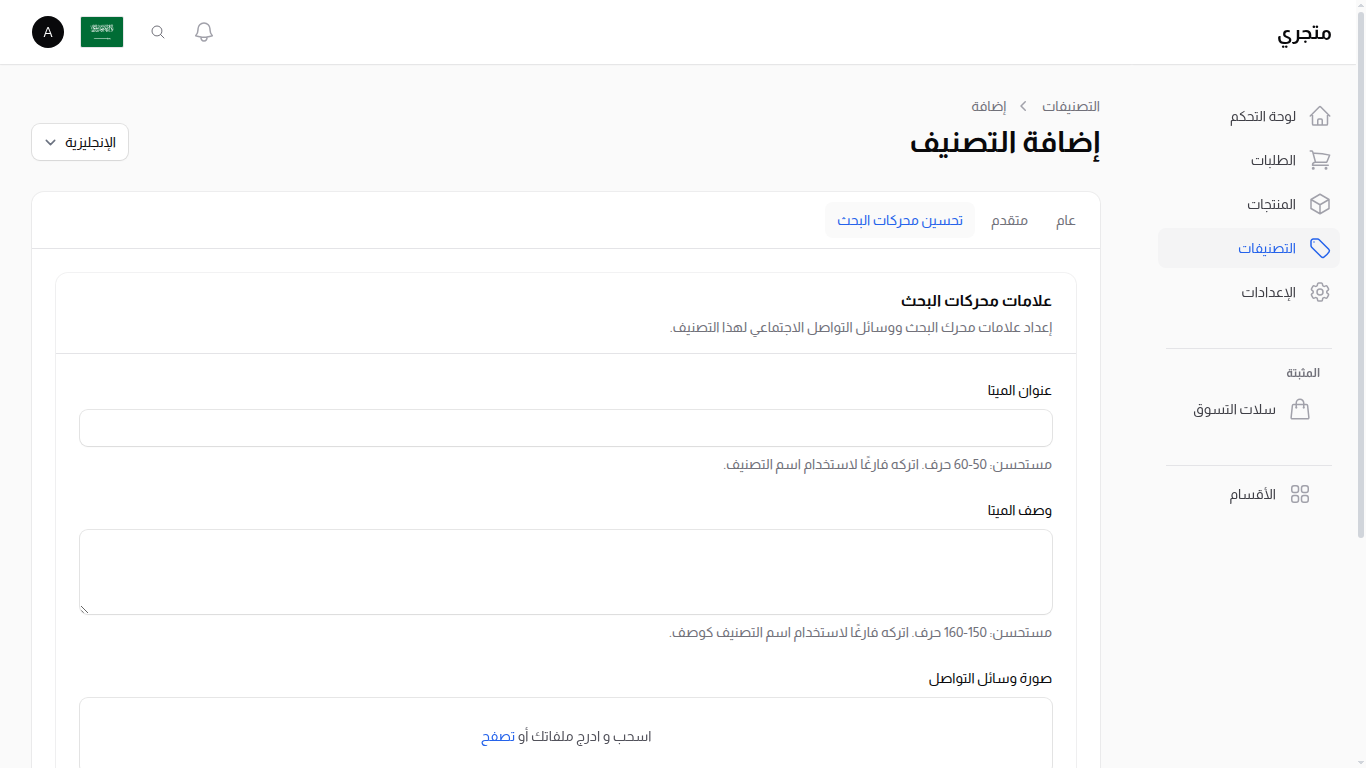Open the user avatar menu
The image size is (1366, 768).
[x=47, y=32]
